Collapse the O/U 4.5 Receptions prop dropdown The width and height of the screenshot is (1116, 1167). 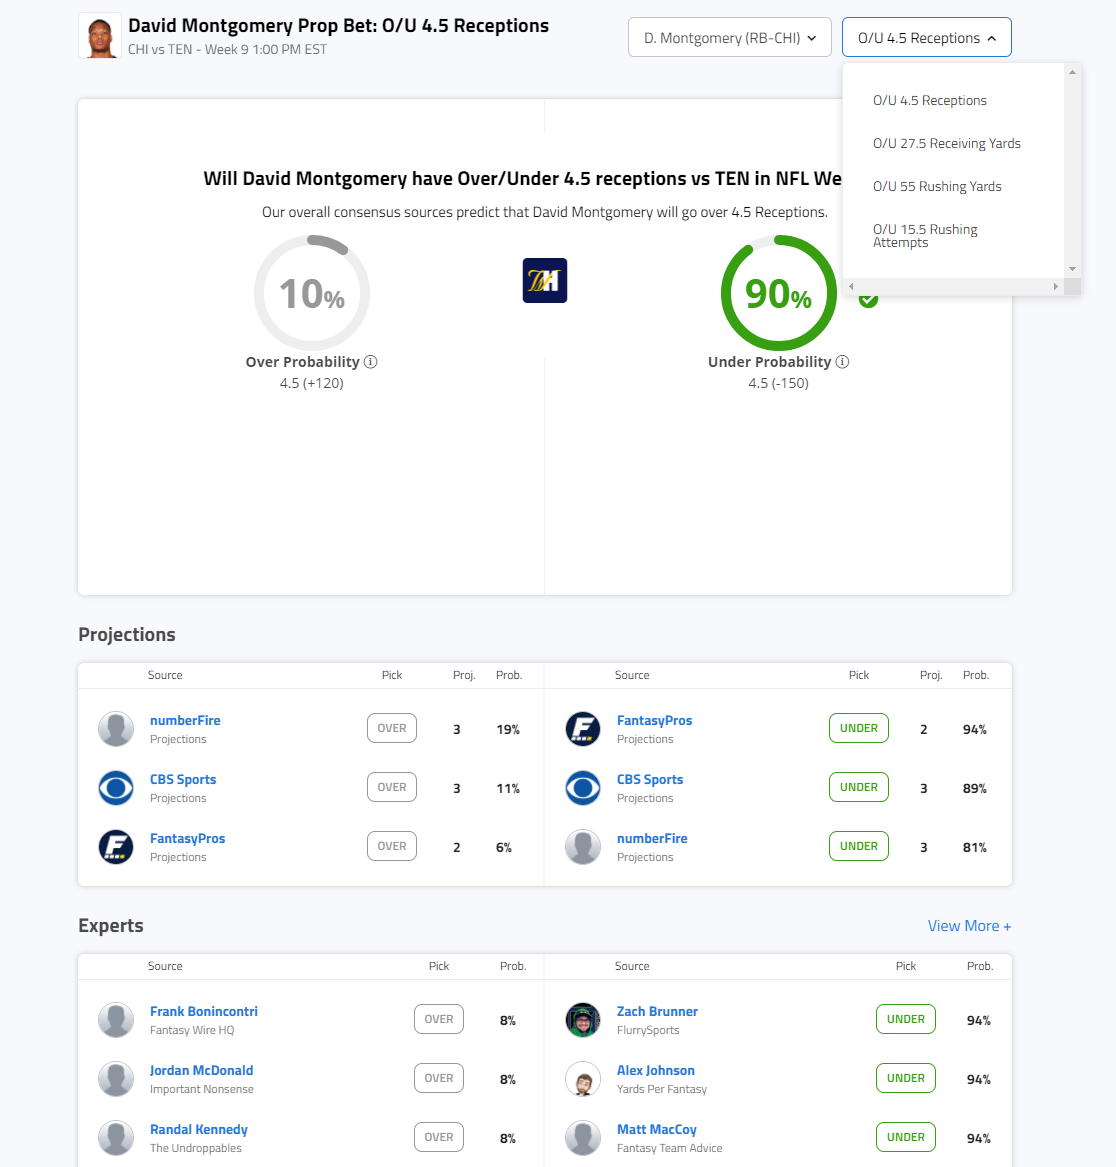click(927, 37)
